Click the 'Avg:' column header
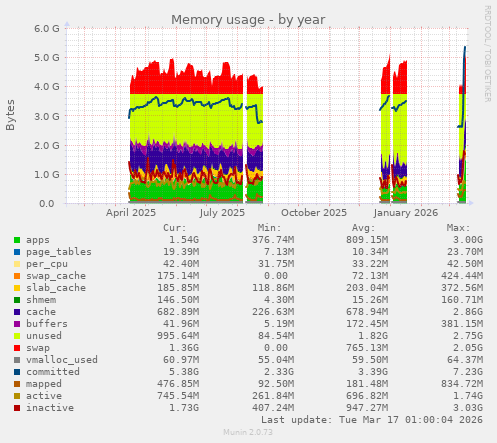Viewport: 497px width, 443px height. (364, 228)
